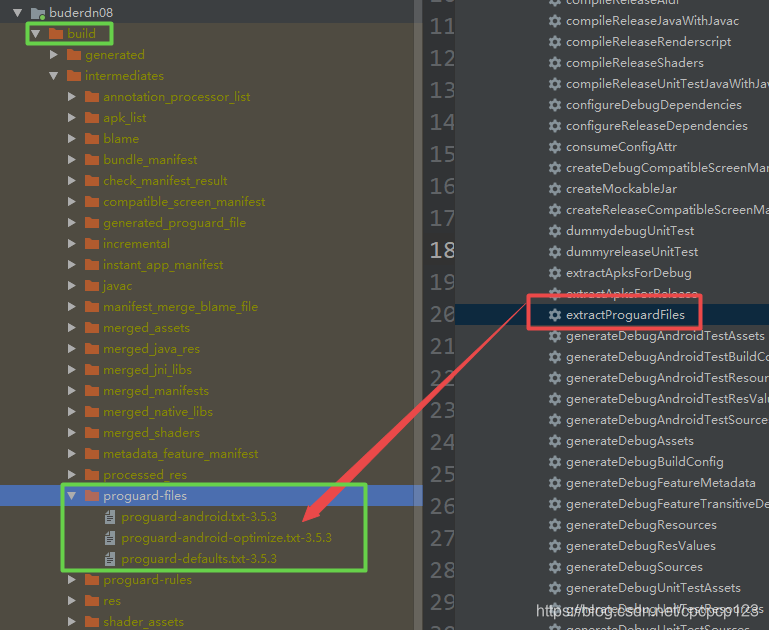
Task: Expand the generated folder
Action: [x=54, y=54]
